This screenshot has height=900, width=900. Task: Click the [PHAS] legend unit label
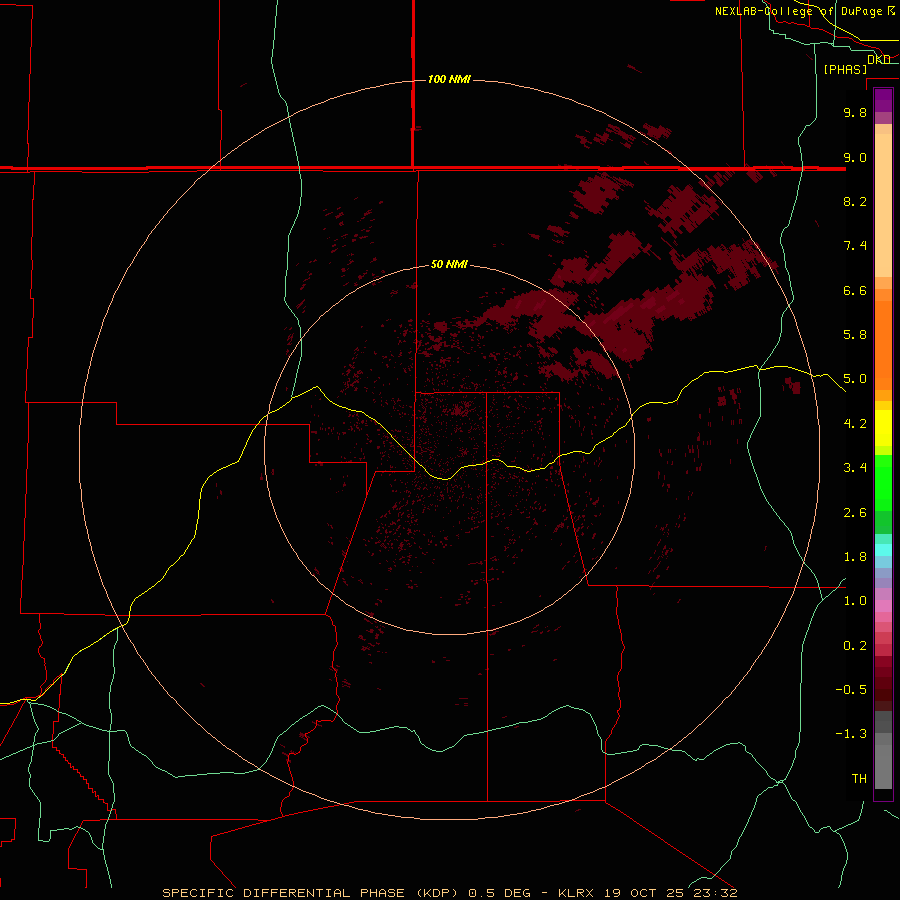coord(845,69)
